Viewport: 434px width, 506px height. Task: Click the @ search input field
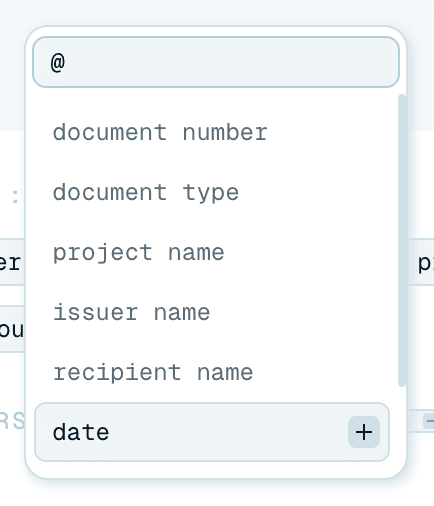pyautogui.click(x=216, y=62)
